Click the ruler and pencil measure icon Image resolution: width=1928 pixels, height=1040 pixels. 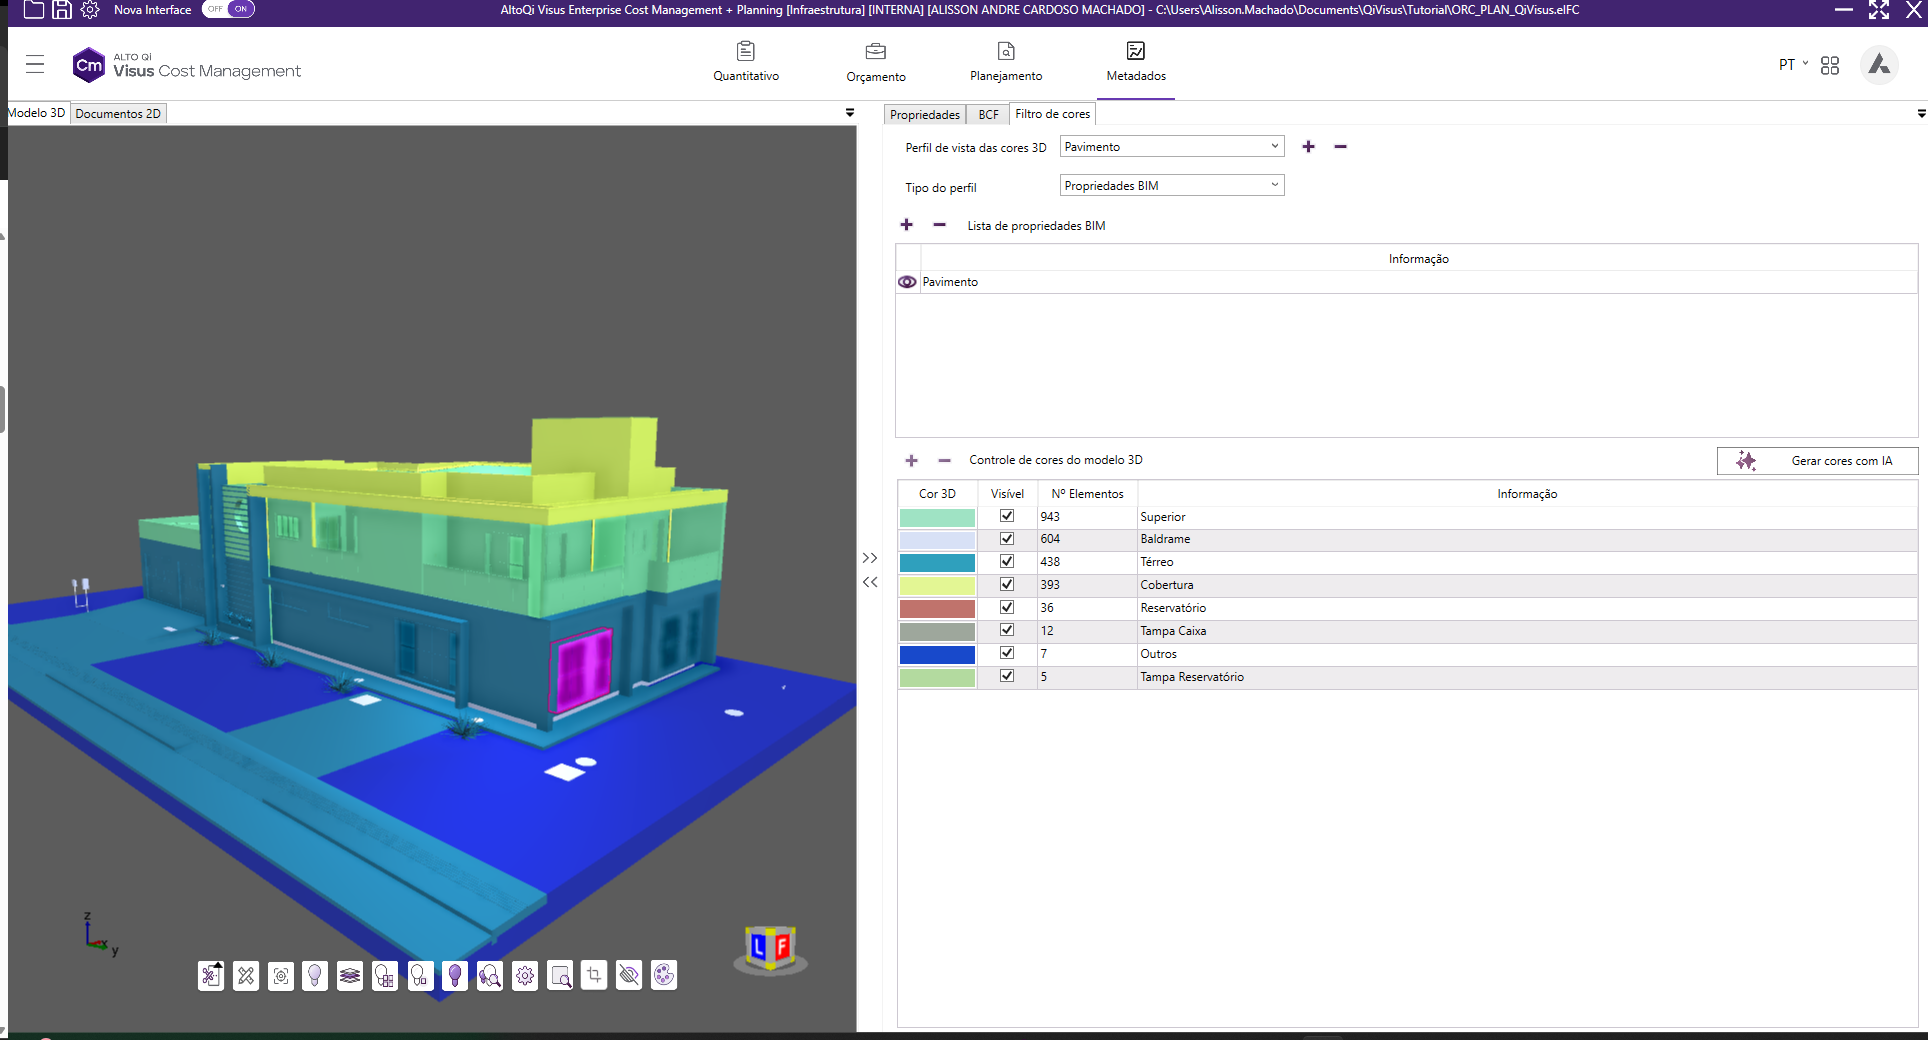click(246, 975)
